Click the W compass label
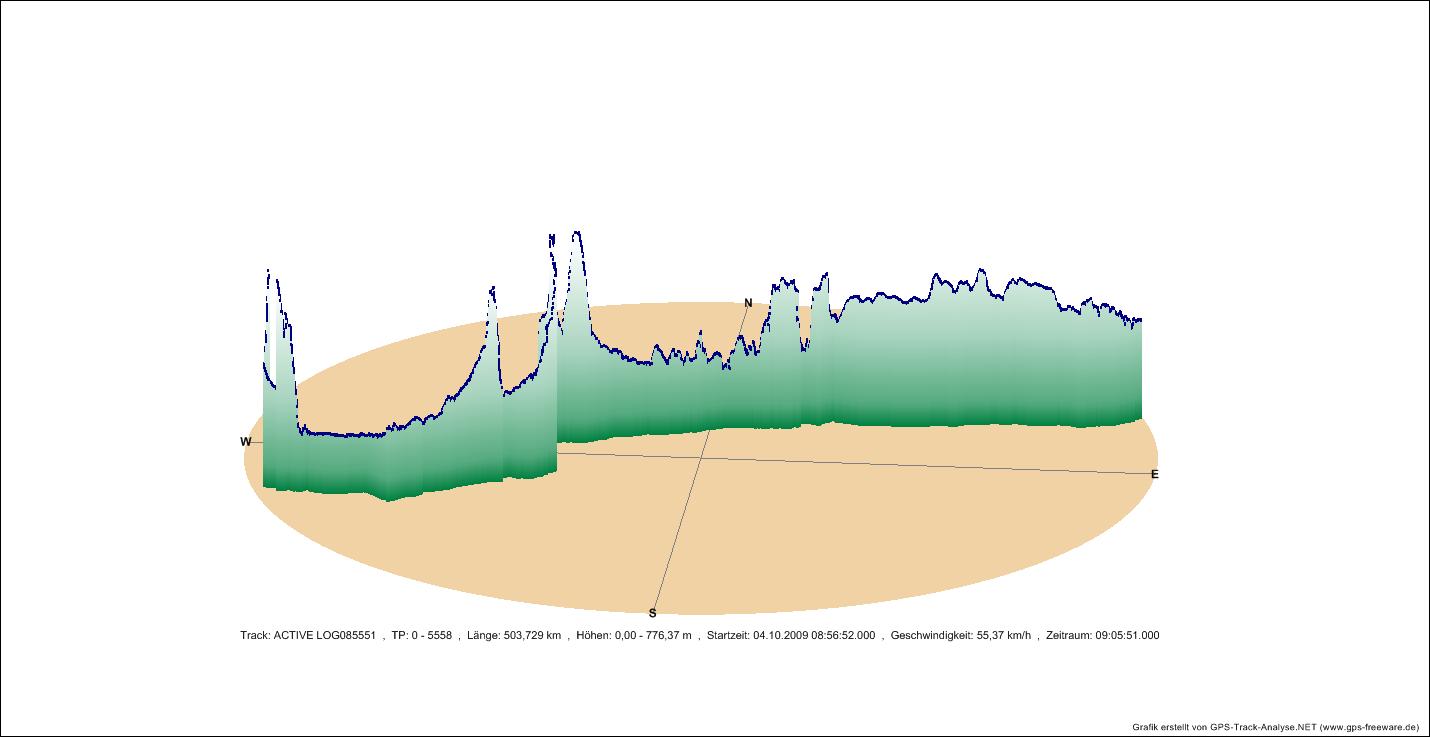1430x737 pixels. tap(246, 442)
